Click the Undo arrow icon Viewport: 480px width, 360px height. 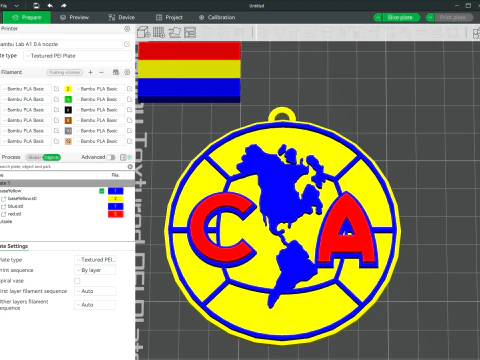[50, 6]
